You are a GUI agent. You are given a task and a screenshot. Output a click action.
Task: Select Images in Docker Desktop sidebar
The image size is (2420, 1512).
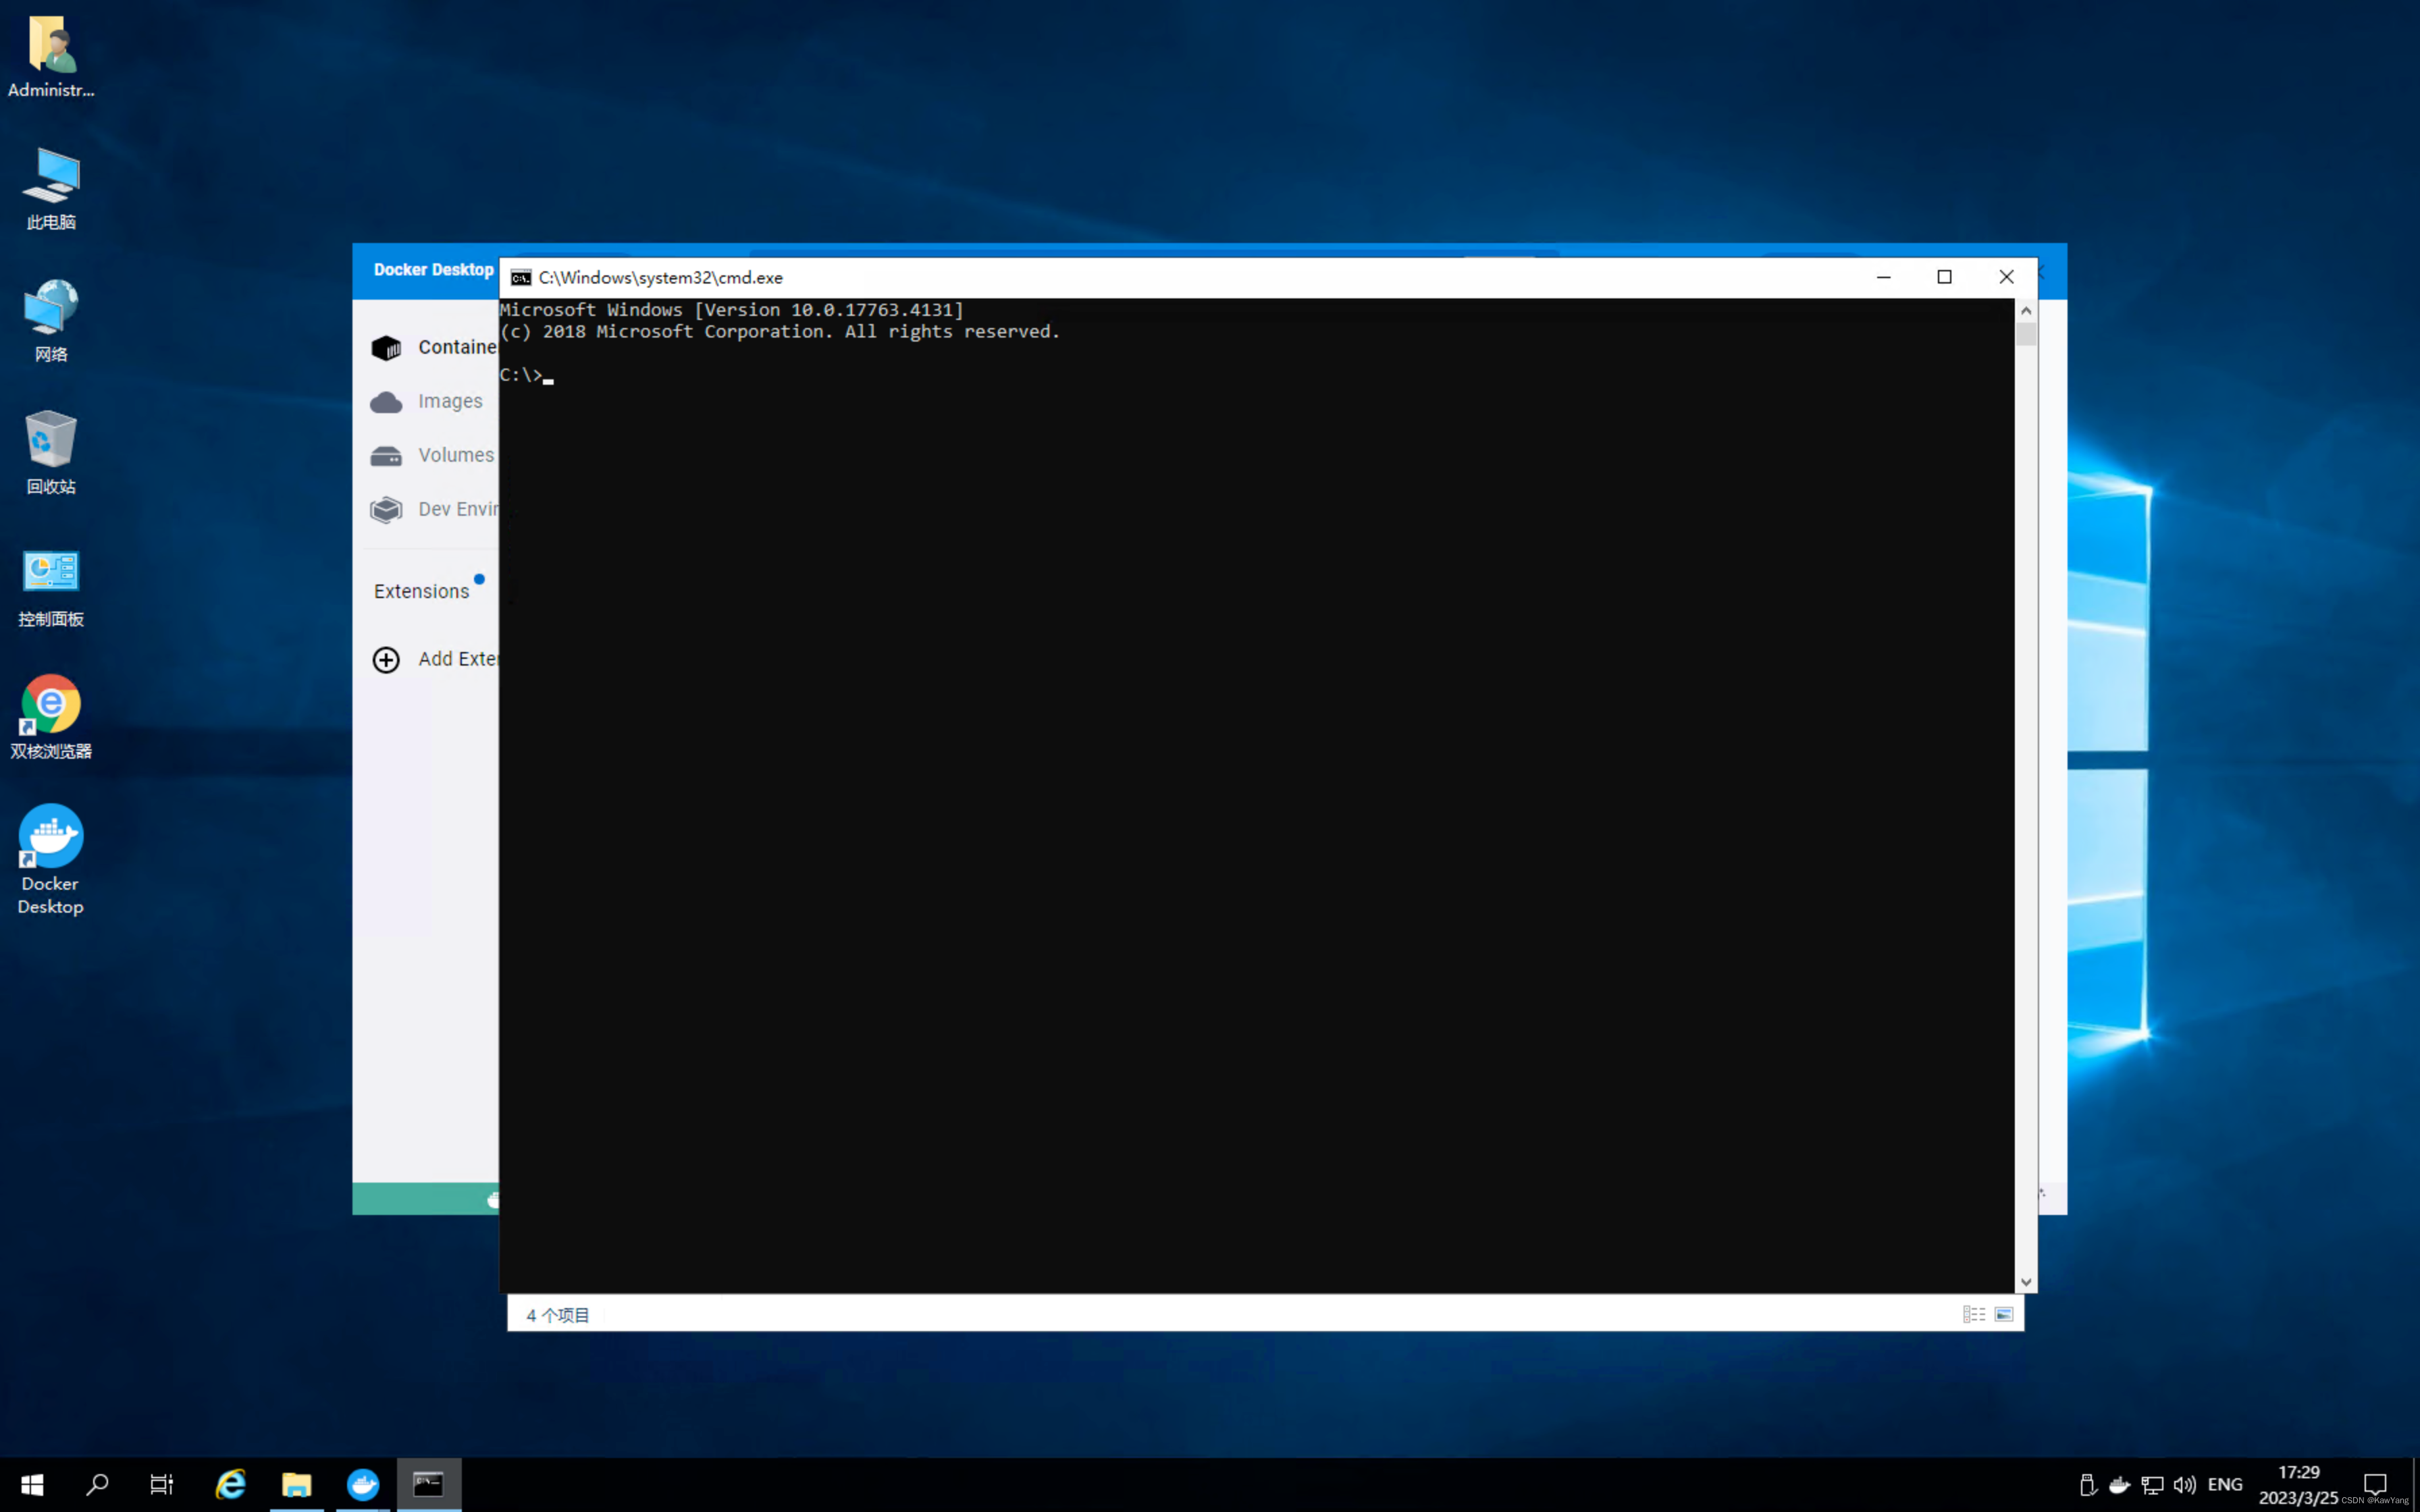click(427, 401)
